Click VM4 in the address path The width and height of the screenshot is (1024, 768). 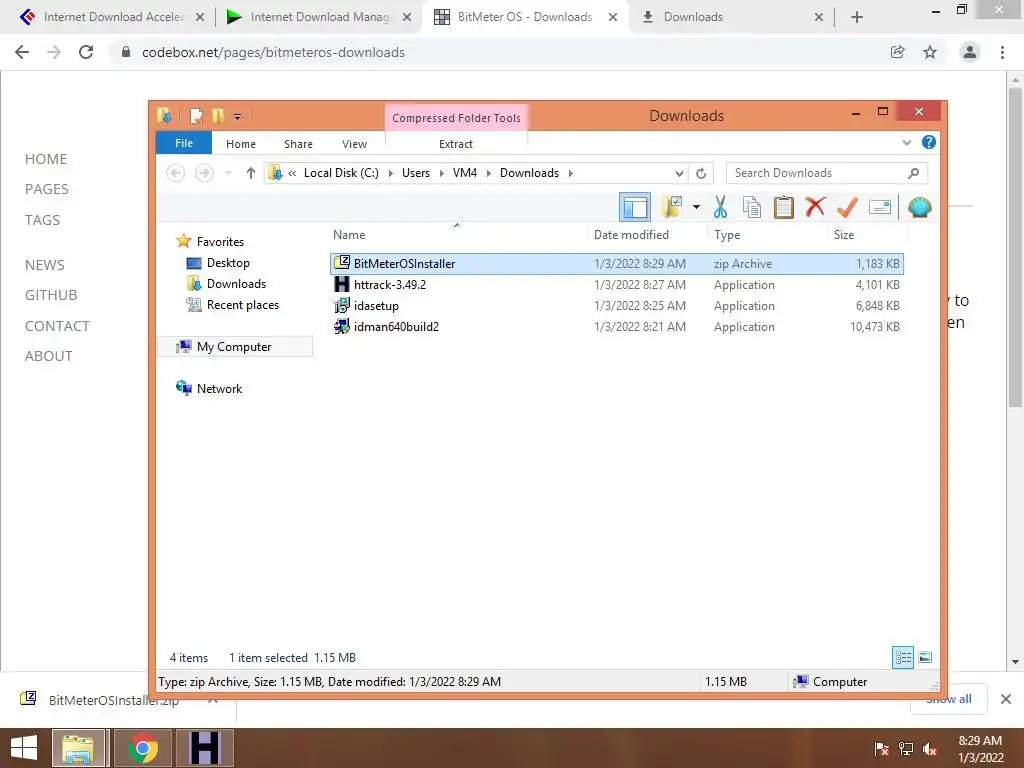tap(465, 173)
